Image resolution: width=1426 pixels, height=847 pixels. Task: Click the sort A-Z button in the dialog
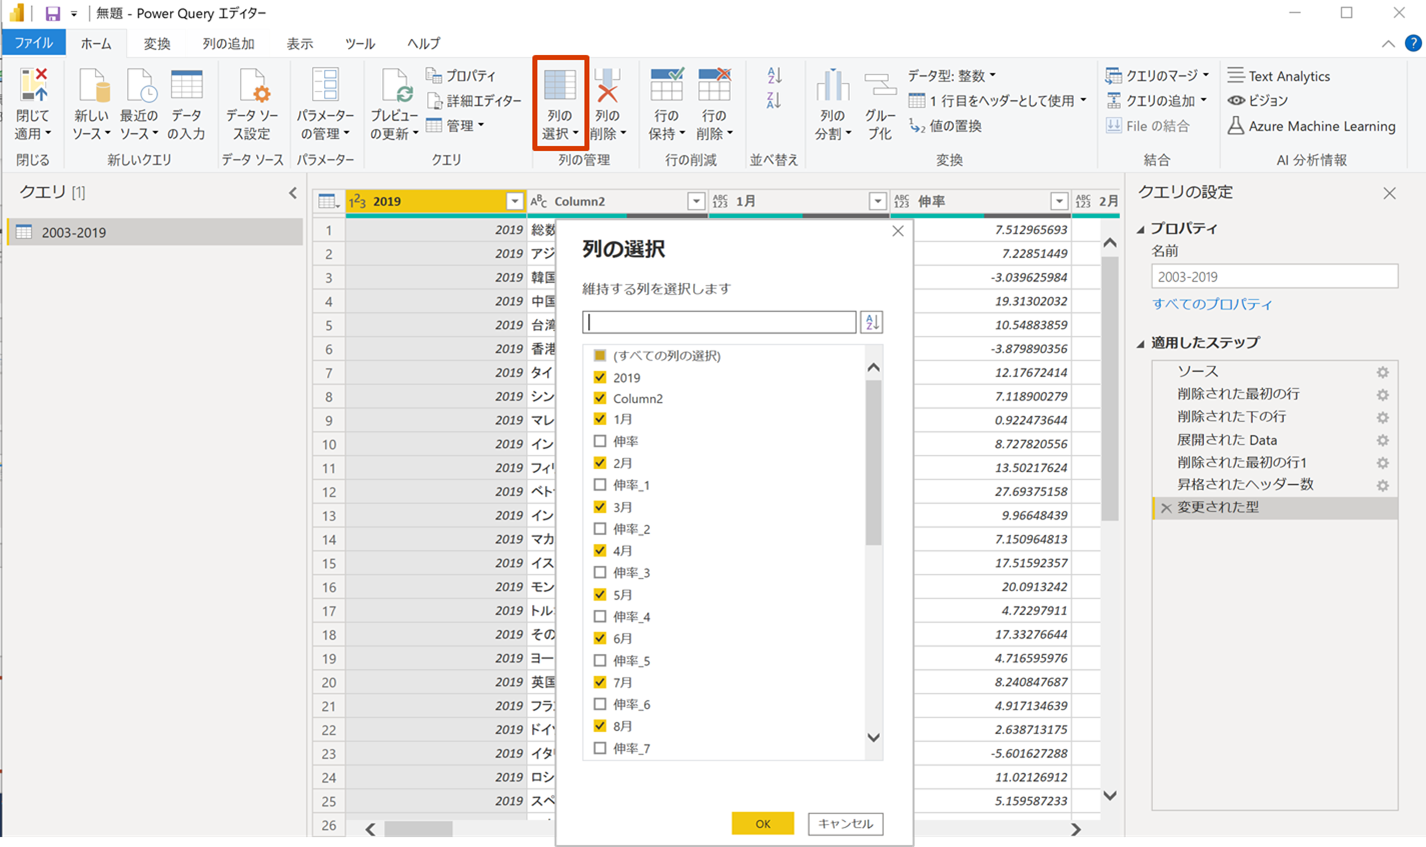click(872, 322)
